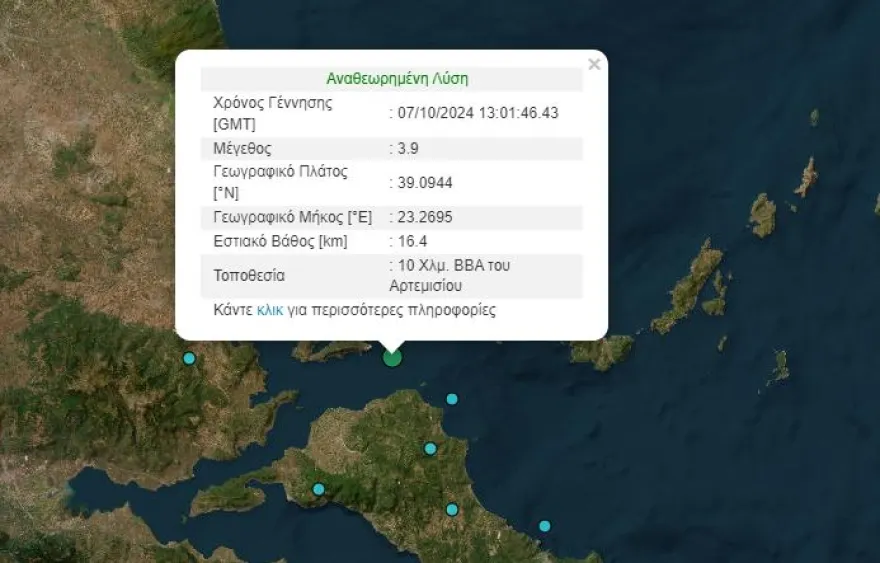Click the 'Αναθεωρημένη Λύση' popup heading
Viewport: 880px width, 563px height.
tap(397, 78)
